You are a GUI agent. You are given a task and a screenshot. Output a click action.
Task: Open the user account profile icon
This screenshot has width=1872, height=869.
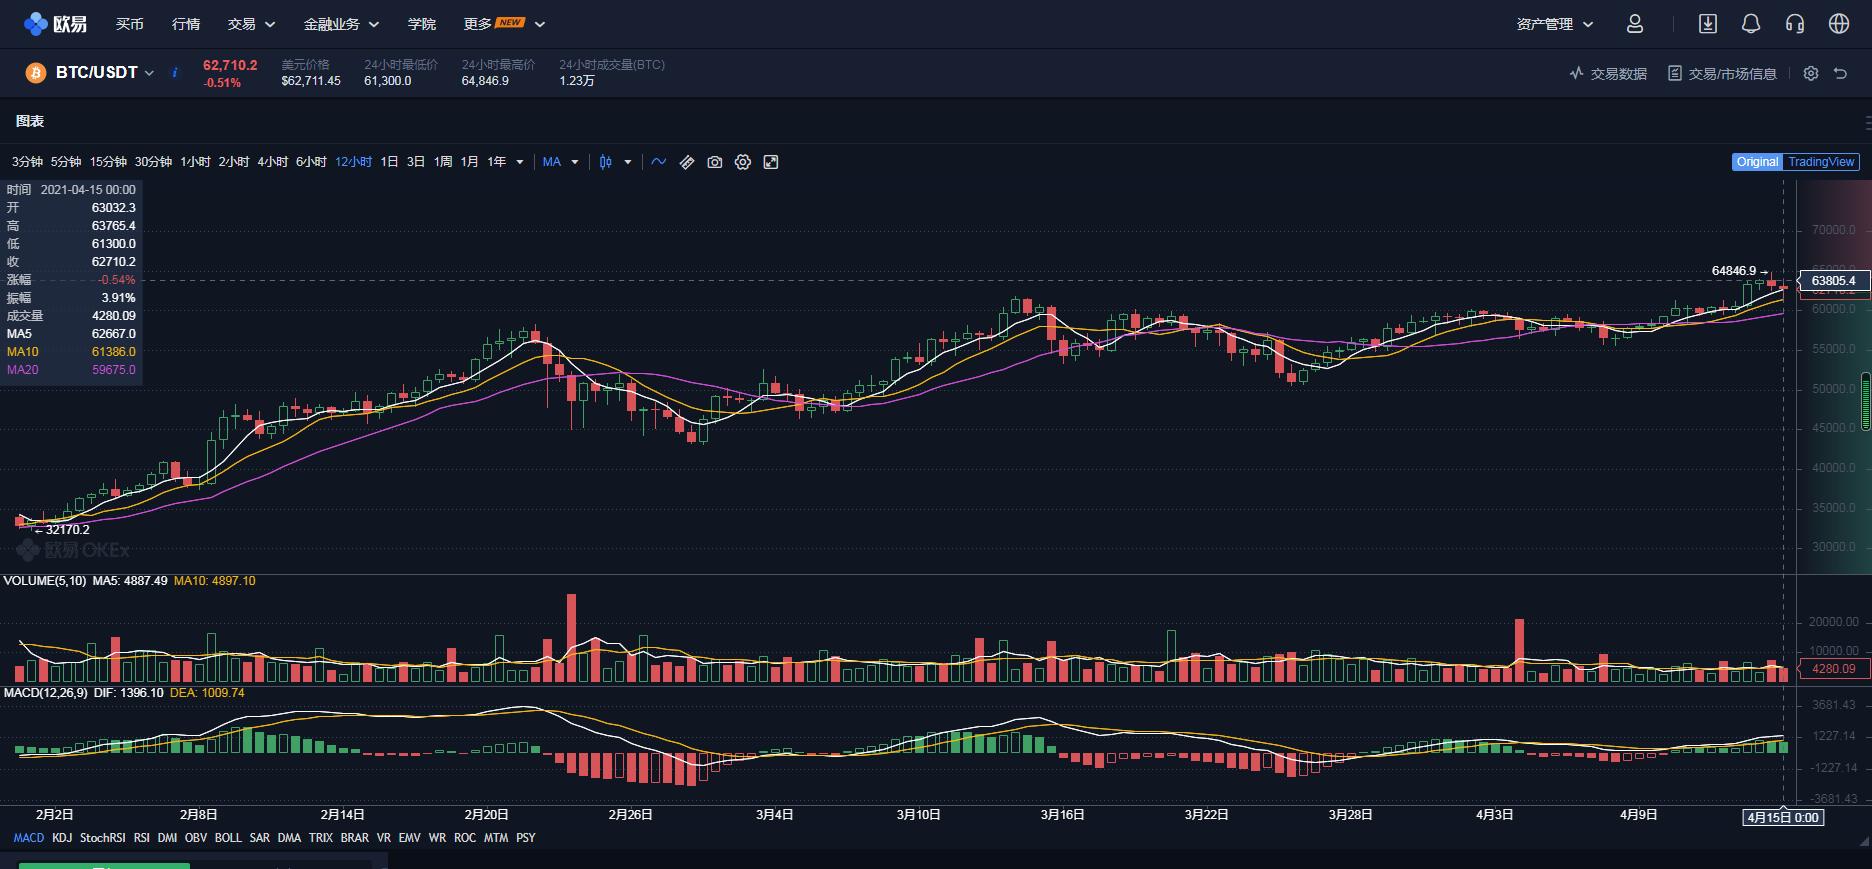[1635, 24]
